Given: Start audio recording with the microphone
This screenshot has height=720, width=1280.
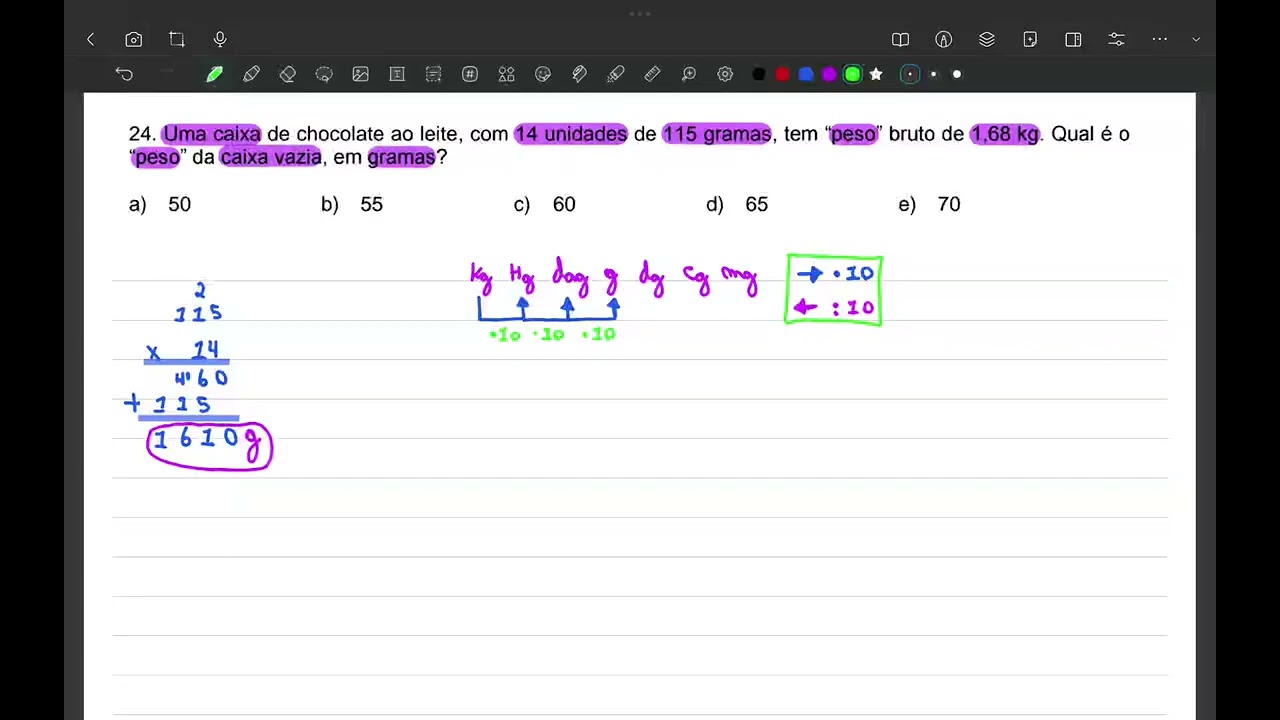Looking at the screenshot, I should click(x=220, y=40).
